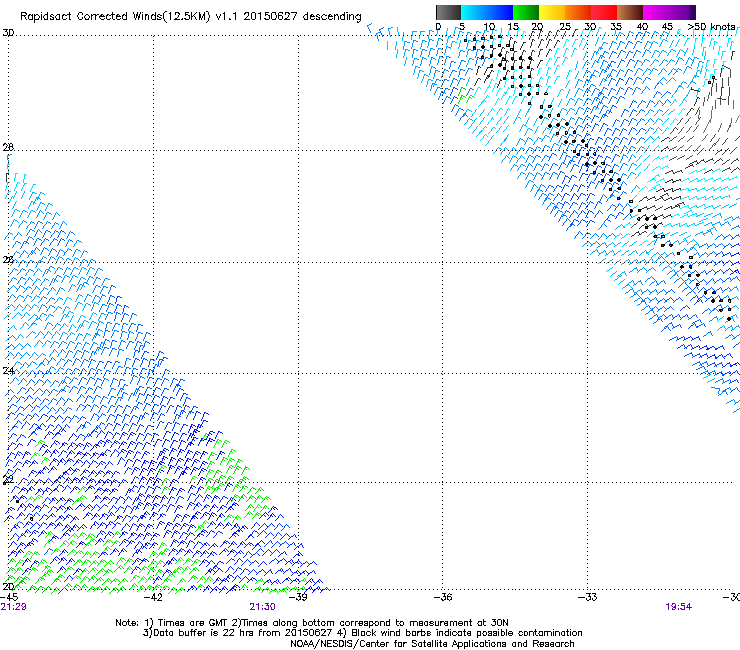Click the longitude label '-45'
Screen dimensions: 740x650
pos(8,597)
